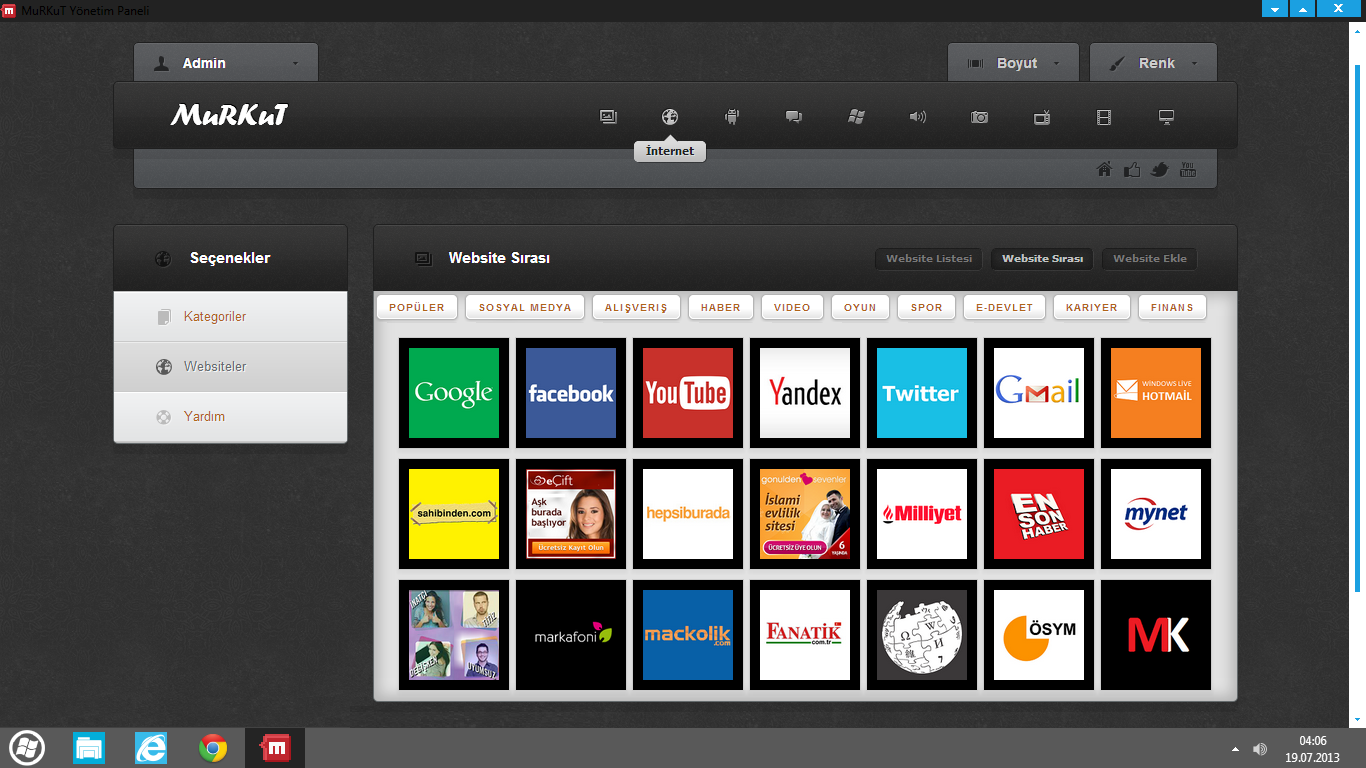Open Websiteler in the Seçenekler sidebar

point(231,367)
